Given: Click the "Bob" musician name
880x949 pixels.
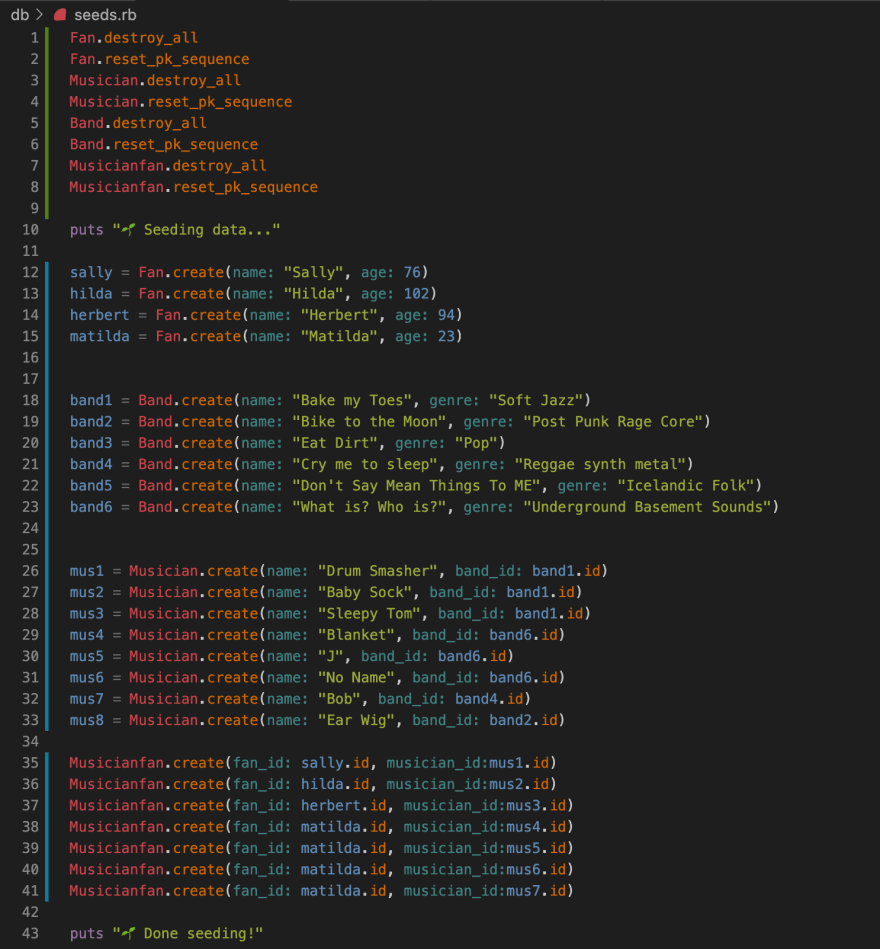Looking at the screenshot, I should 340,698.
